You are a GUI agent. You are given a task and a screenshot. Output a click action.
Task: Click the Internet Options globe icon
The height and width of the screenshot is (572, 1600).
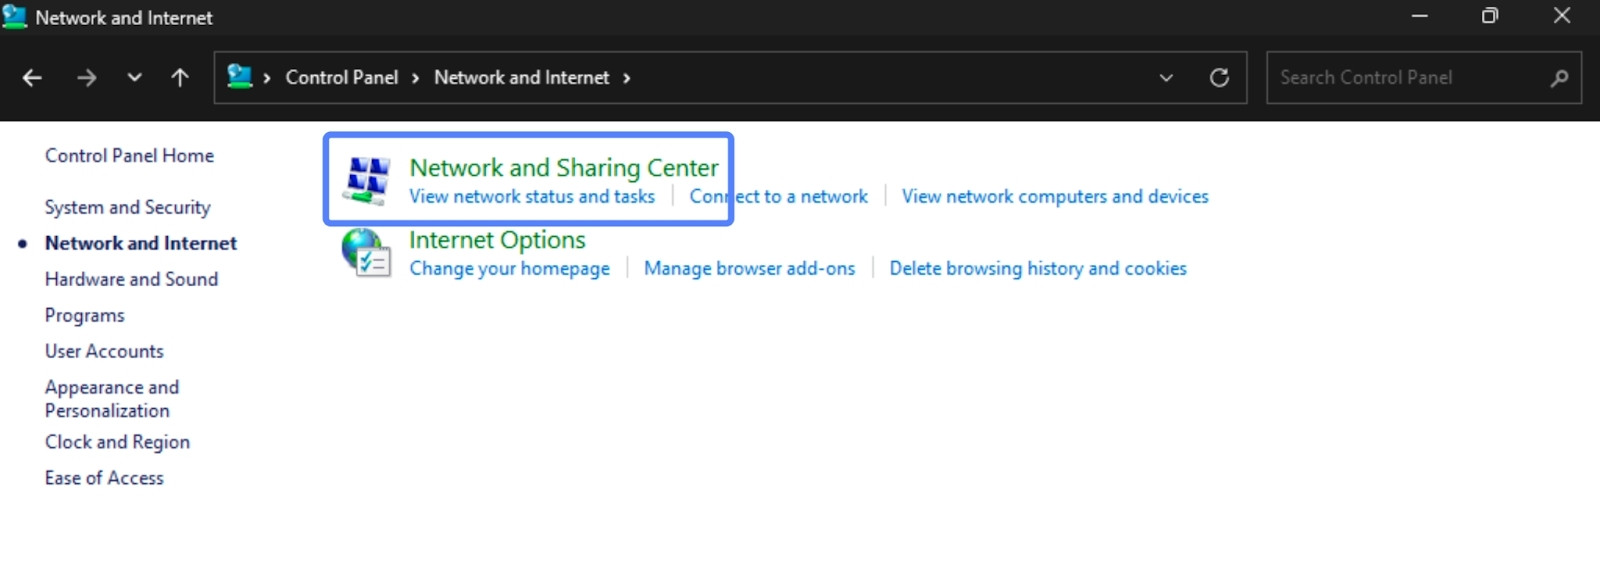pyautogui.click(x=366, y=252)
